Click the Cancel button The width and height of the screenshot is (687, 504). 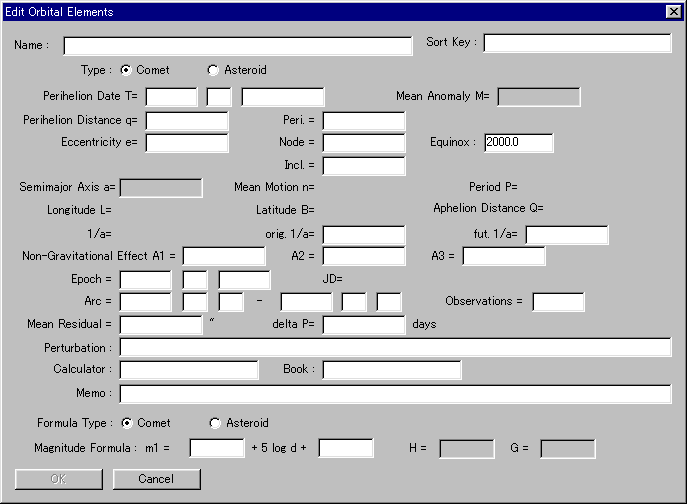tap(156, 479)
